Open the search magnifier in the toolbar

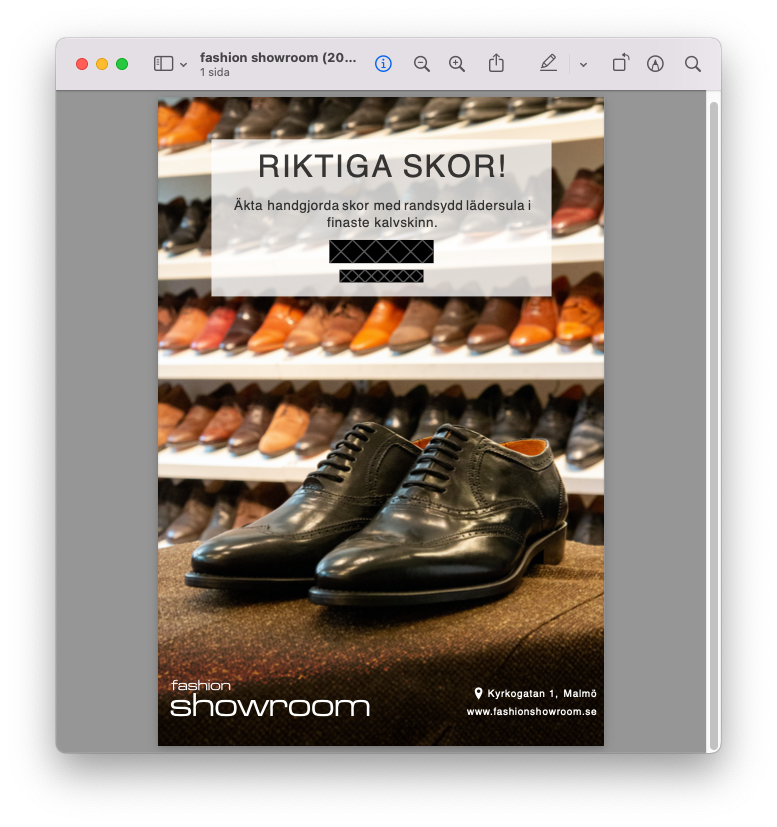coord(693,64)
